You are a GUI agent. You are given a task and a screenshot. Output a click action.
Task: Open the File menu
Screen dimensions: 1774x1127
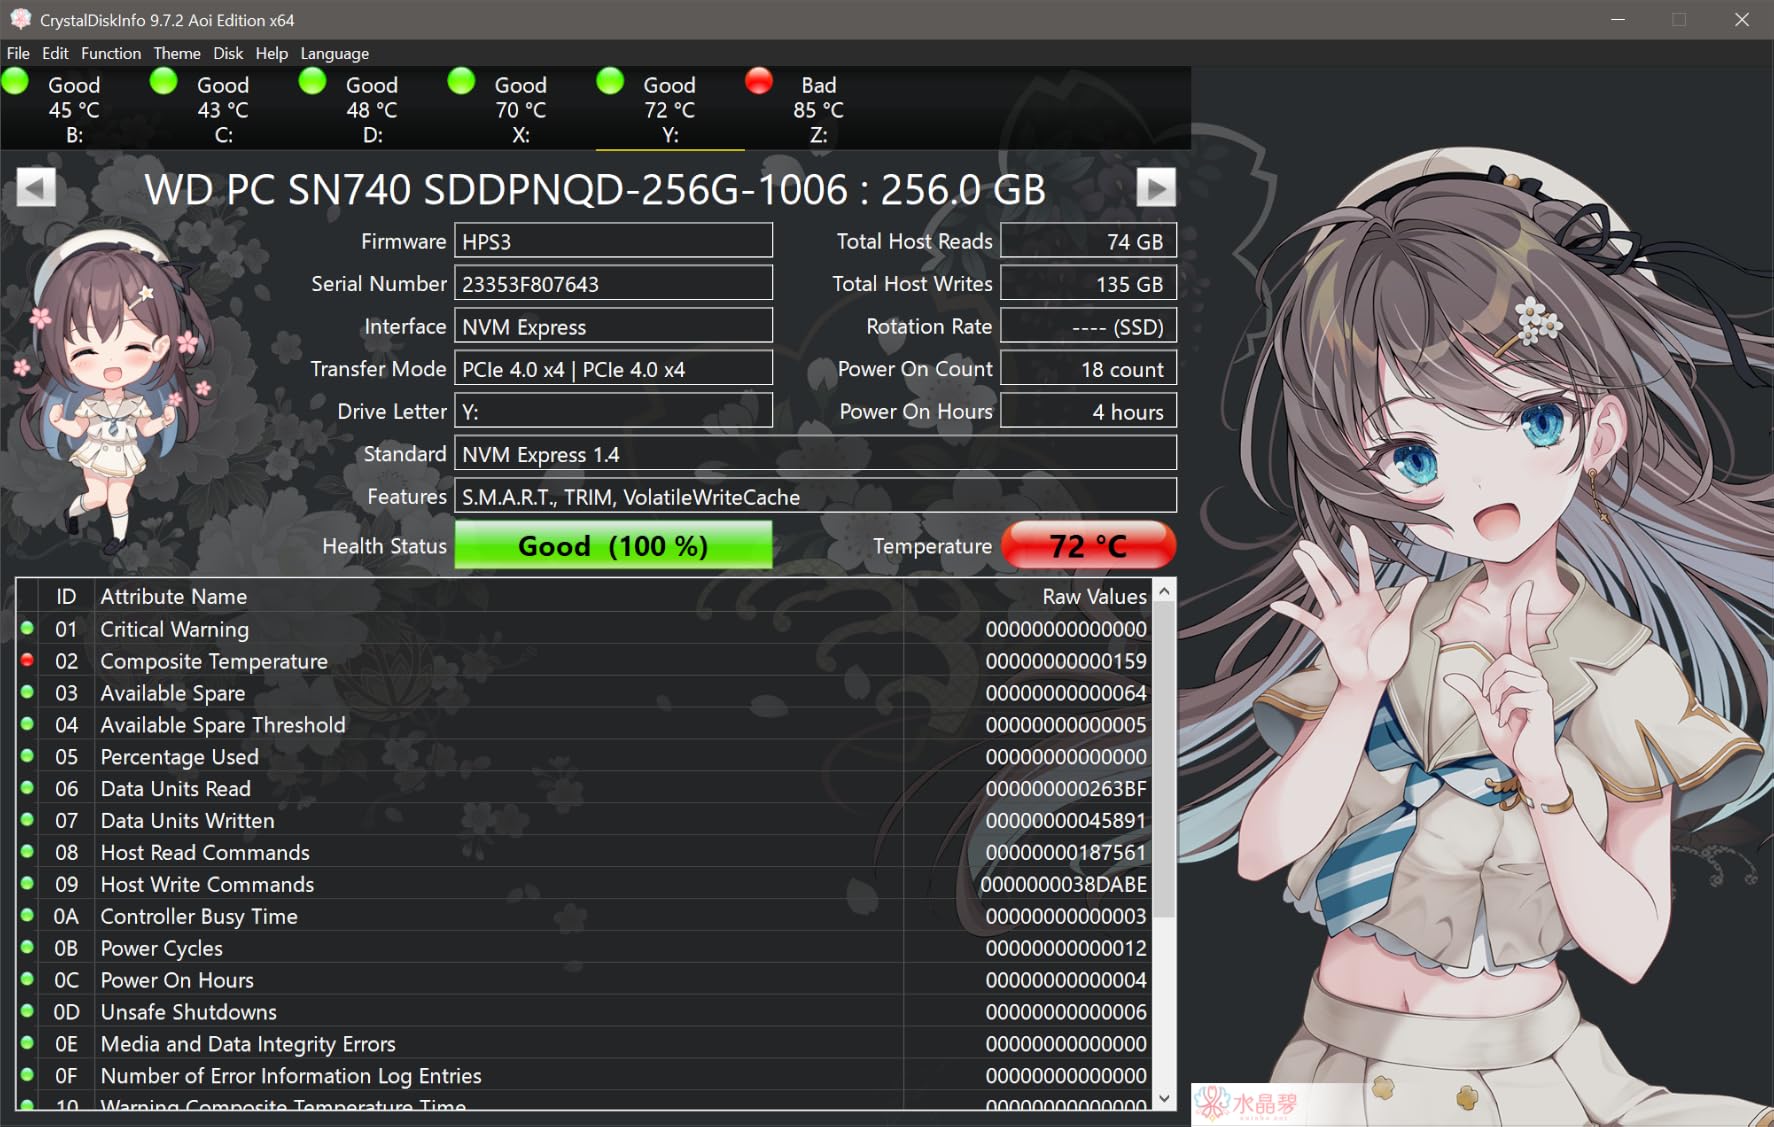click(x=18, y=53)
